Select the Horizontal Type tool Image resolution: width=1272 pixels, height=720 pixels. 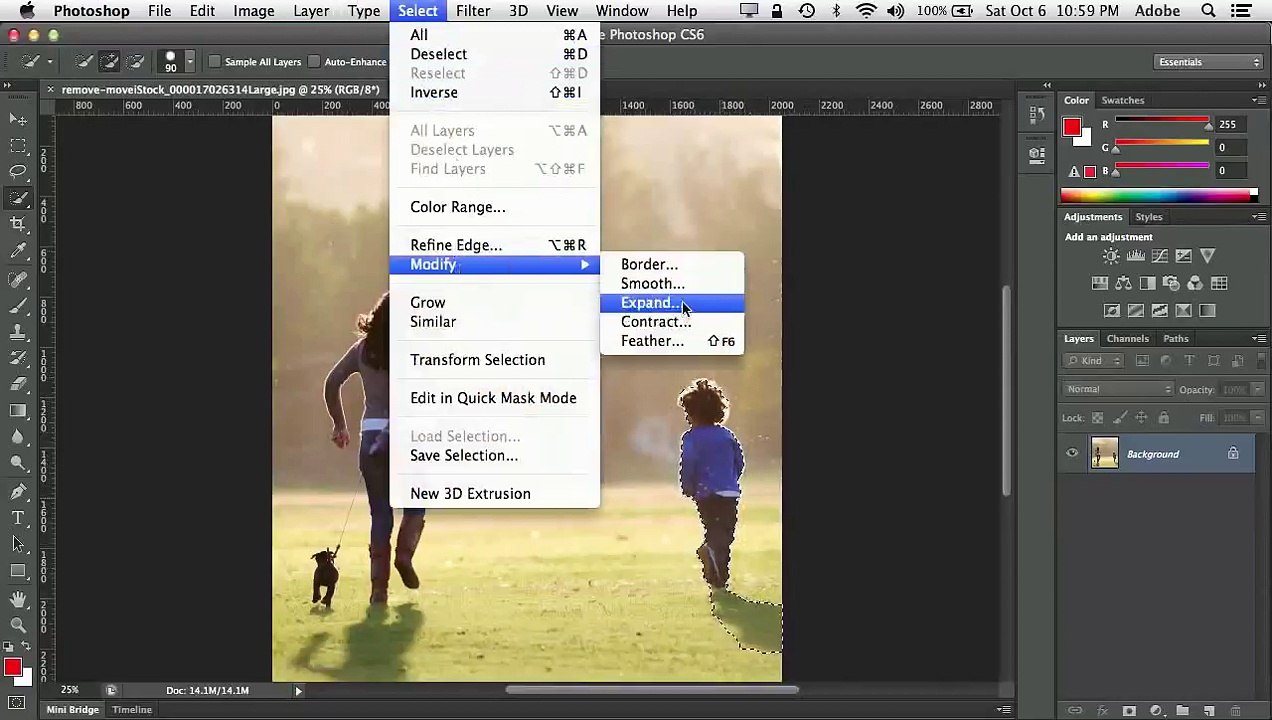click(x=18, y=518)
